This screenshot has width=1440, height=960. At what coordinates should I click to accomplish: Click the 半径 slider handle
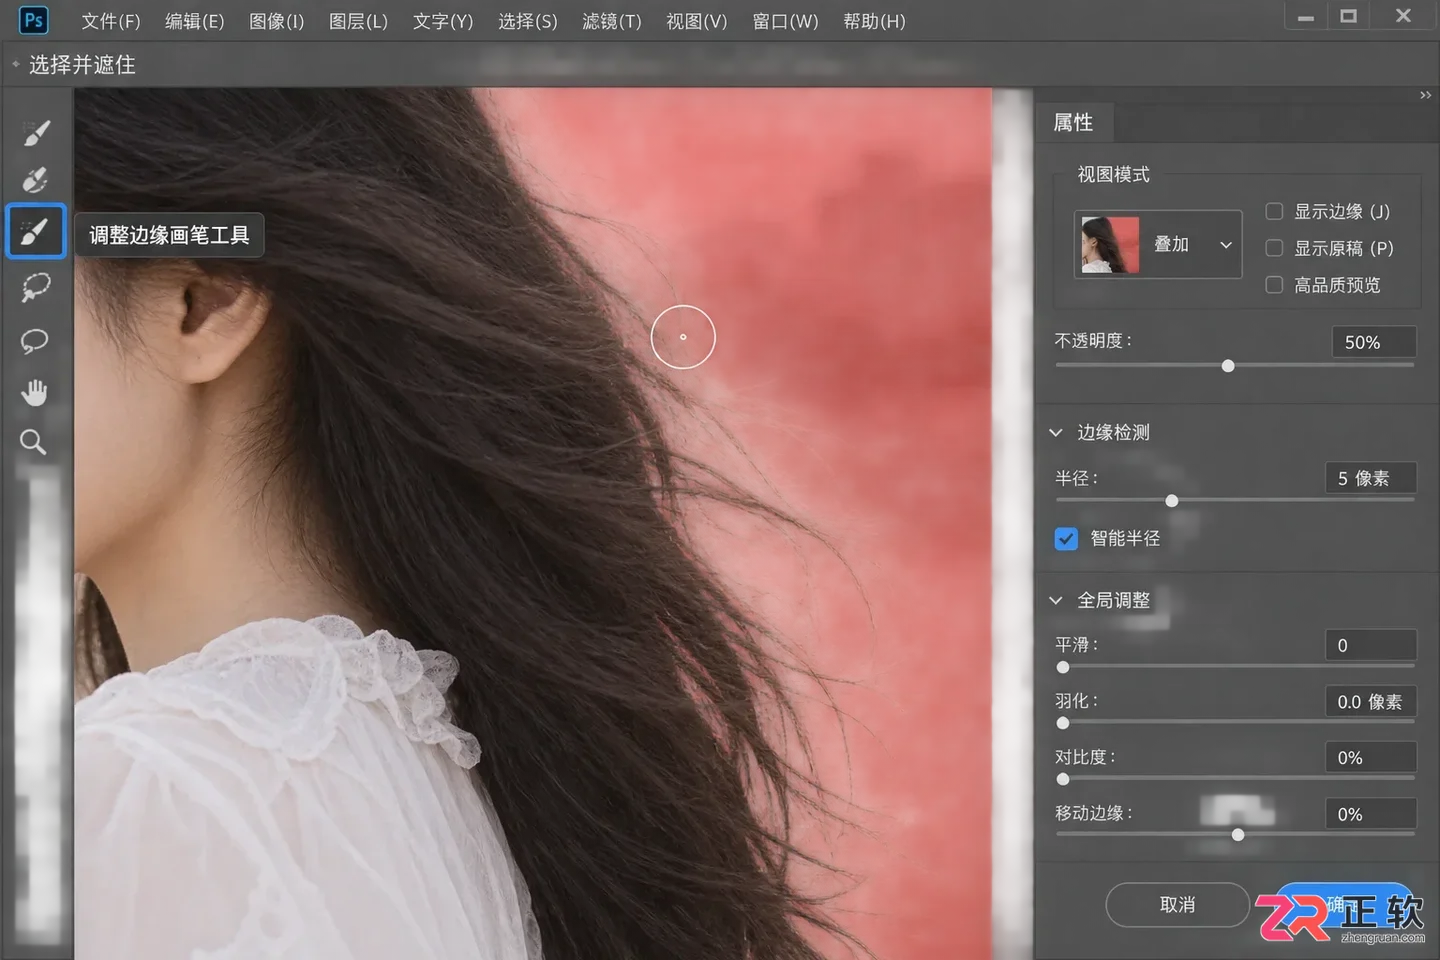coord(1172,501)
